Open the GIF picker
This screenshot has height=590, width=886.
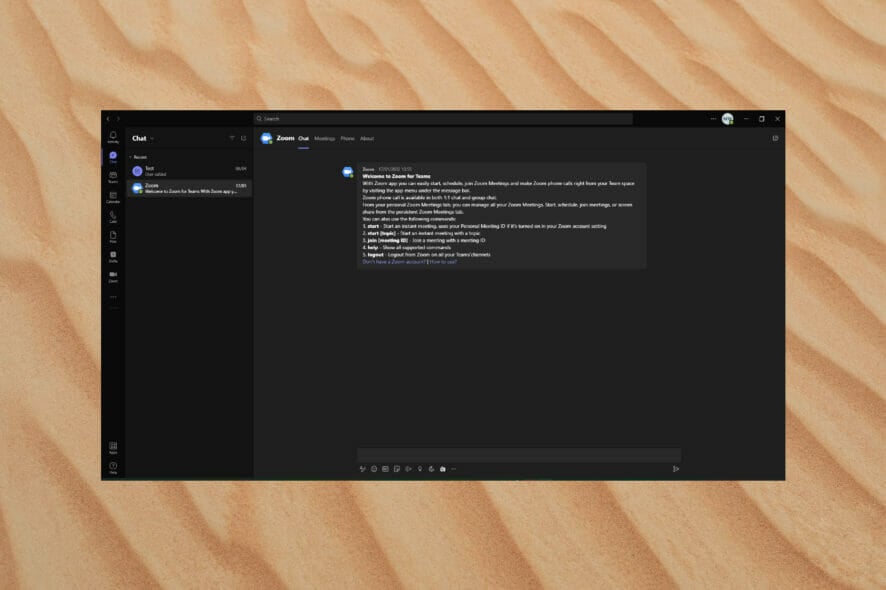[385, 468]
